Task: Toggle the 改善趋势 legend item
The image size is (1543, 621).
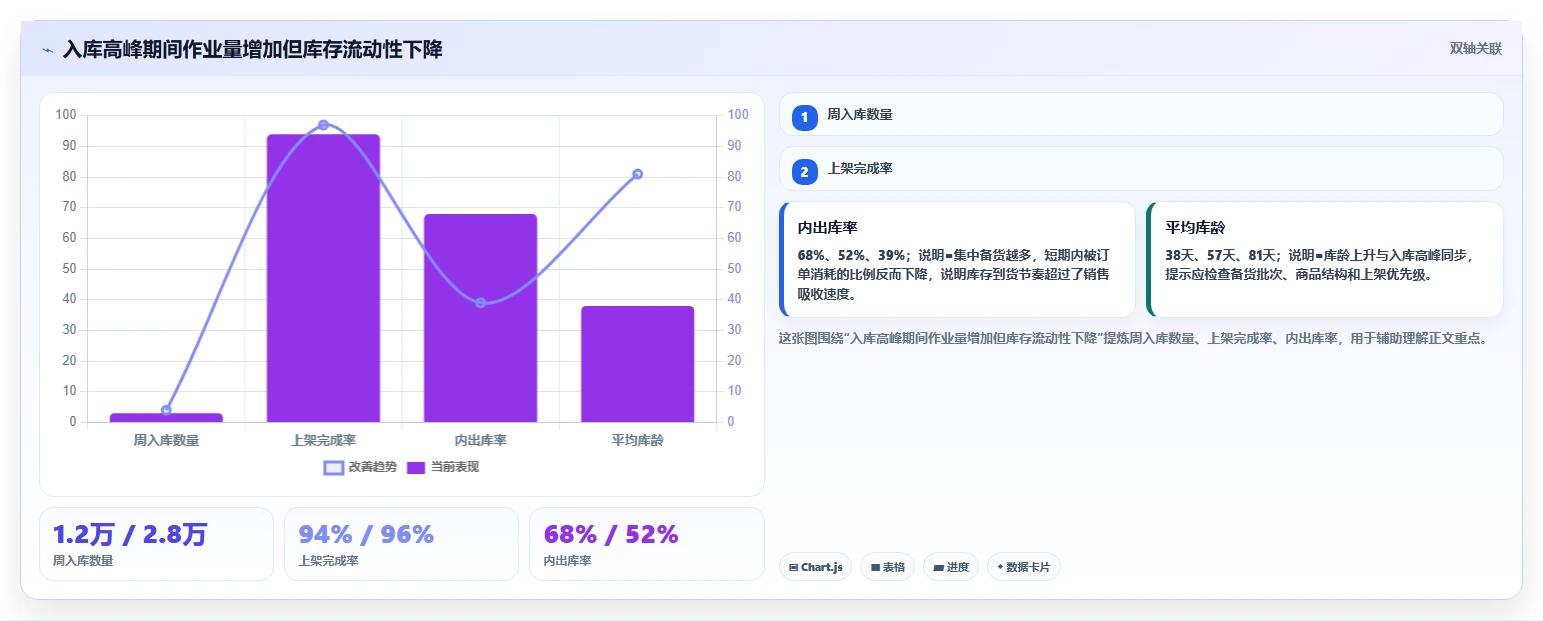Action: pyautogui.click(x=360, y=467)
